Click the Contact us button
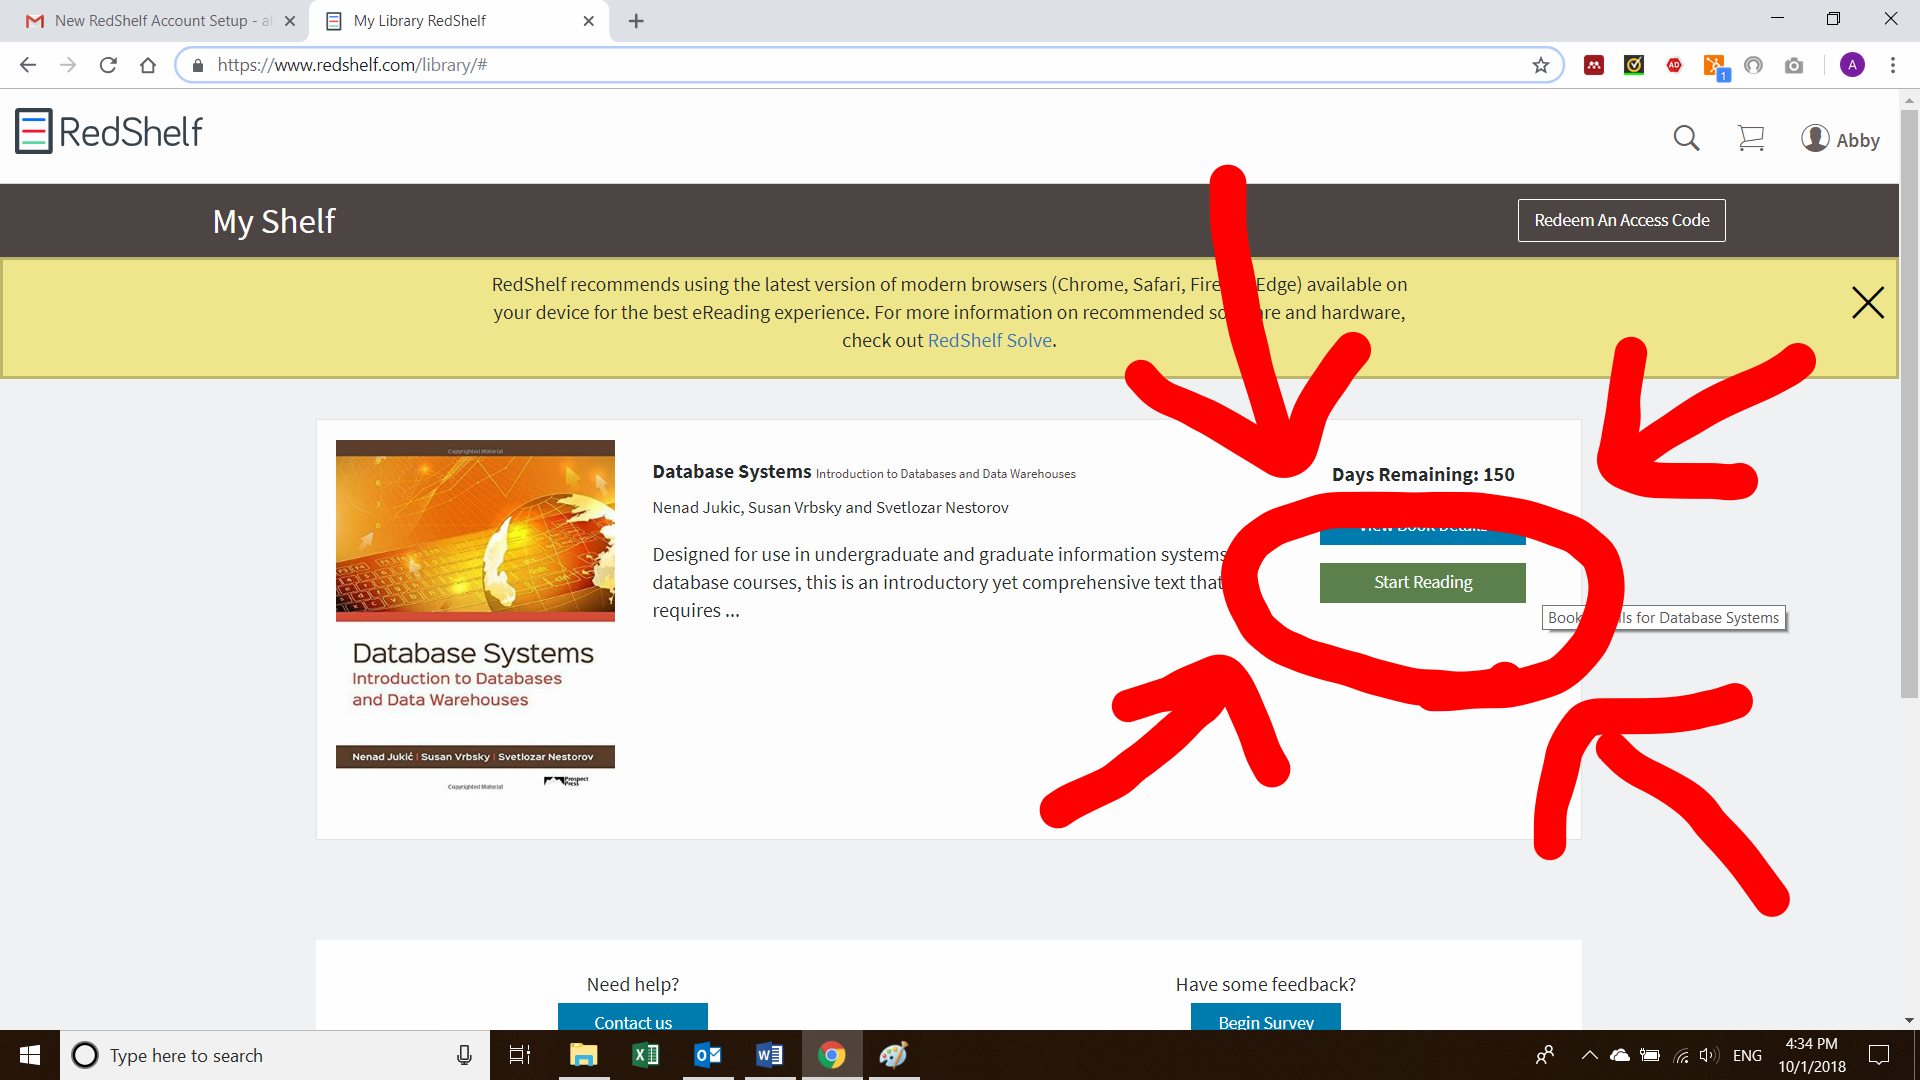 point(633,1018)
